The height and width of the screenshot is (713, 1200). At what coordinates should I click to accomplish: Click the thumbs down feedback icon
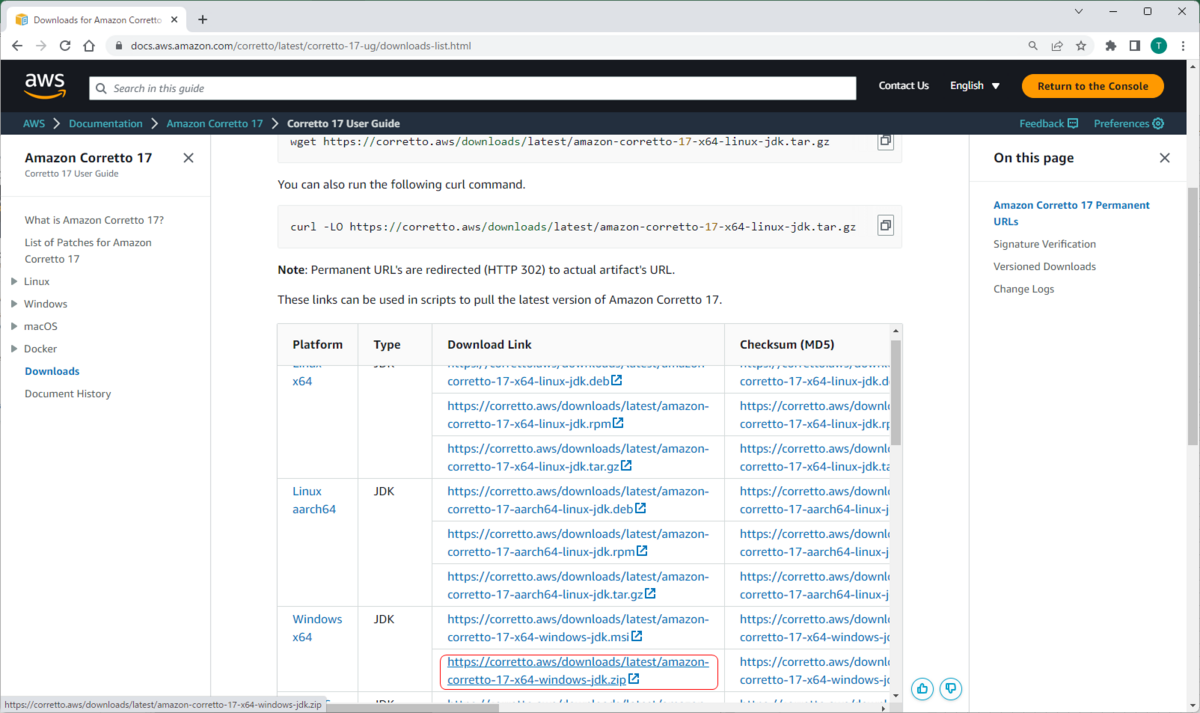point(951,688)
